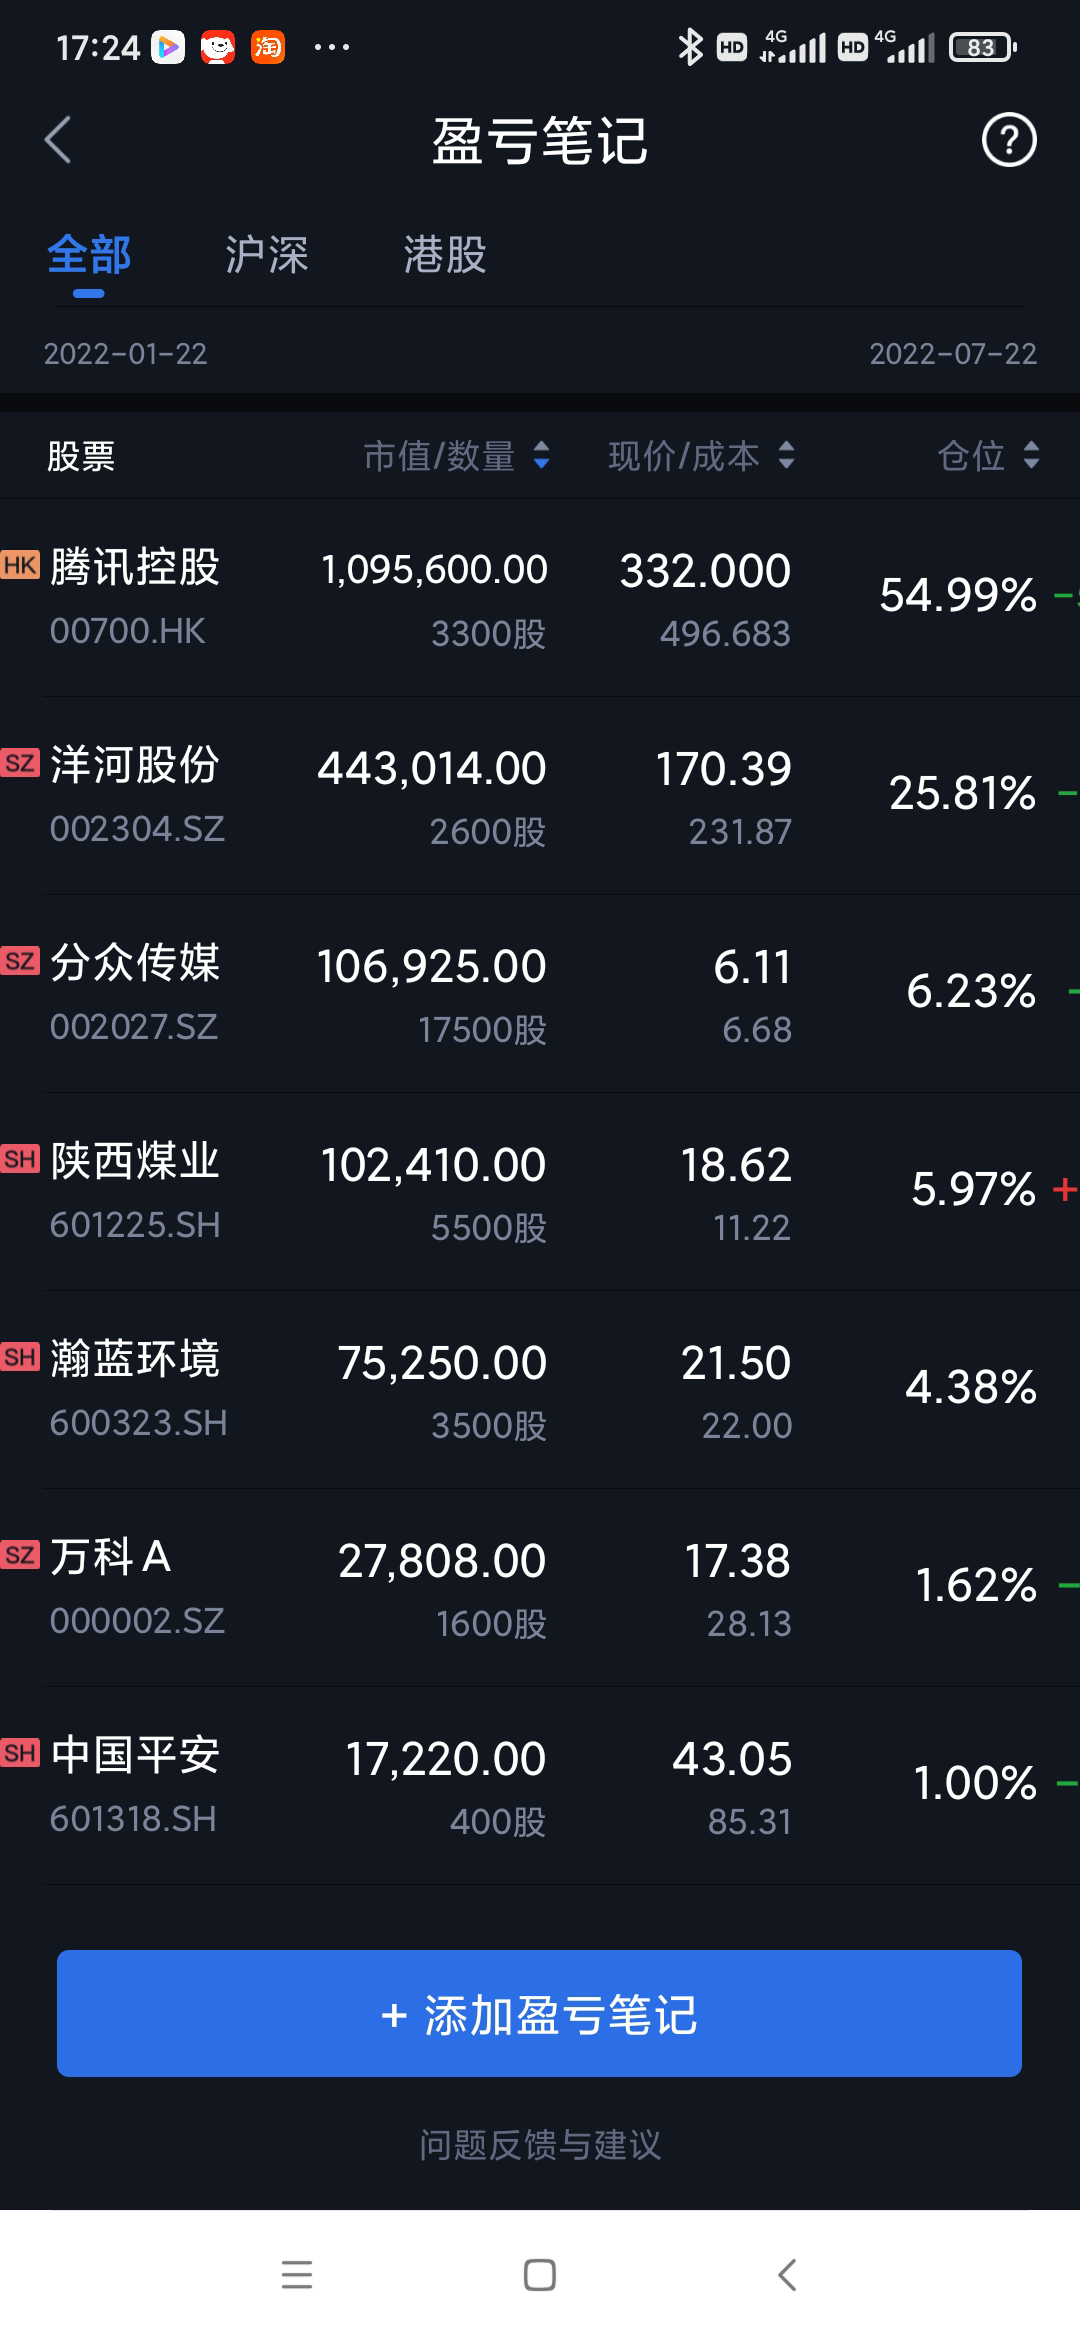Pick the end date 2022-07-22
This screenshot has width=1080, height=2340.
pyautogui.click(x=952, y=354)
